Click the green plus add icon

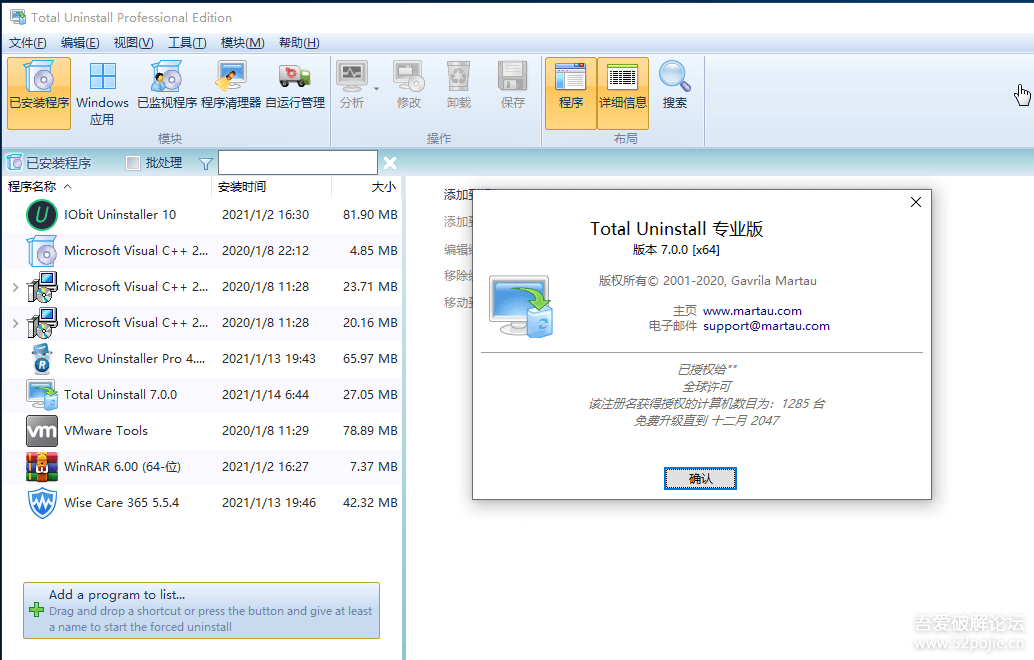37,610
